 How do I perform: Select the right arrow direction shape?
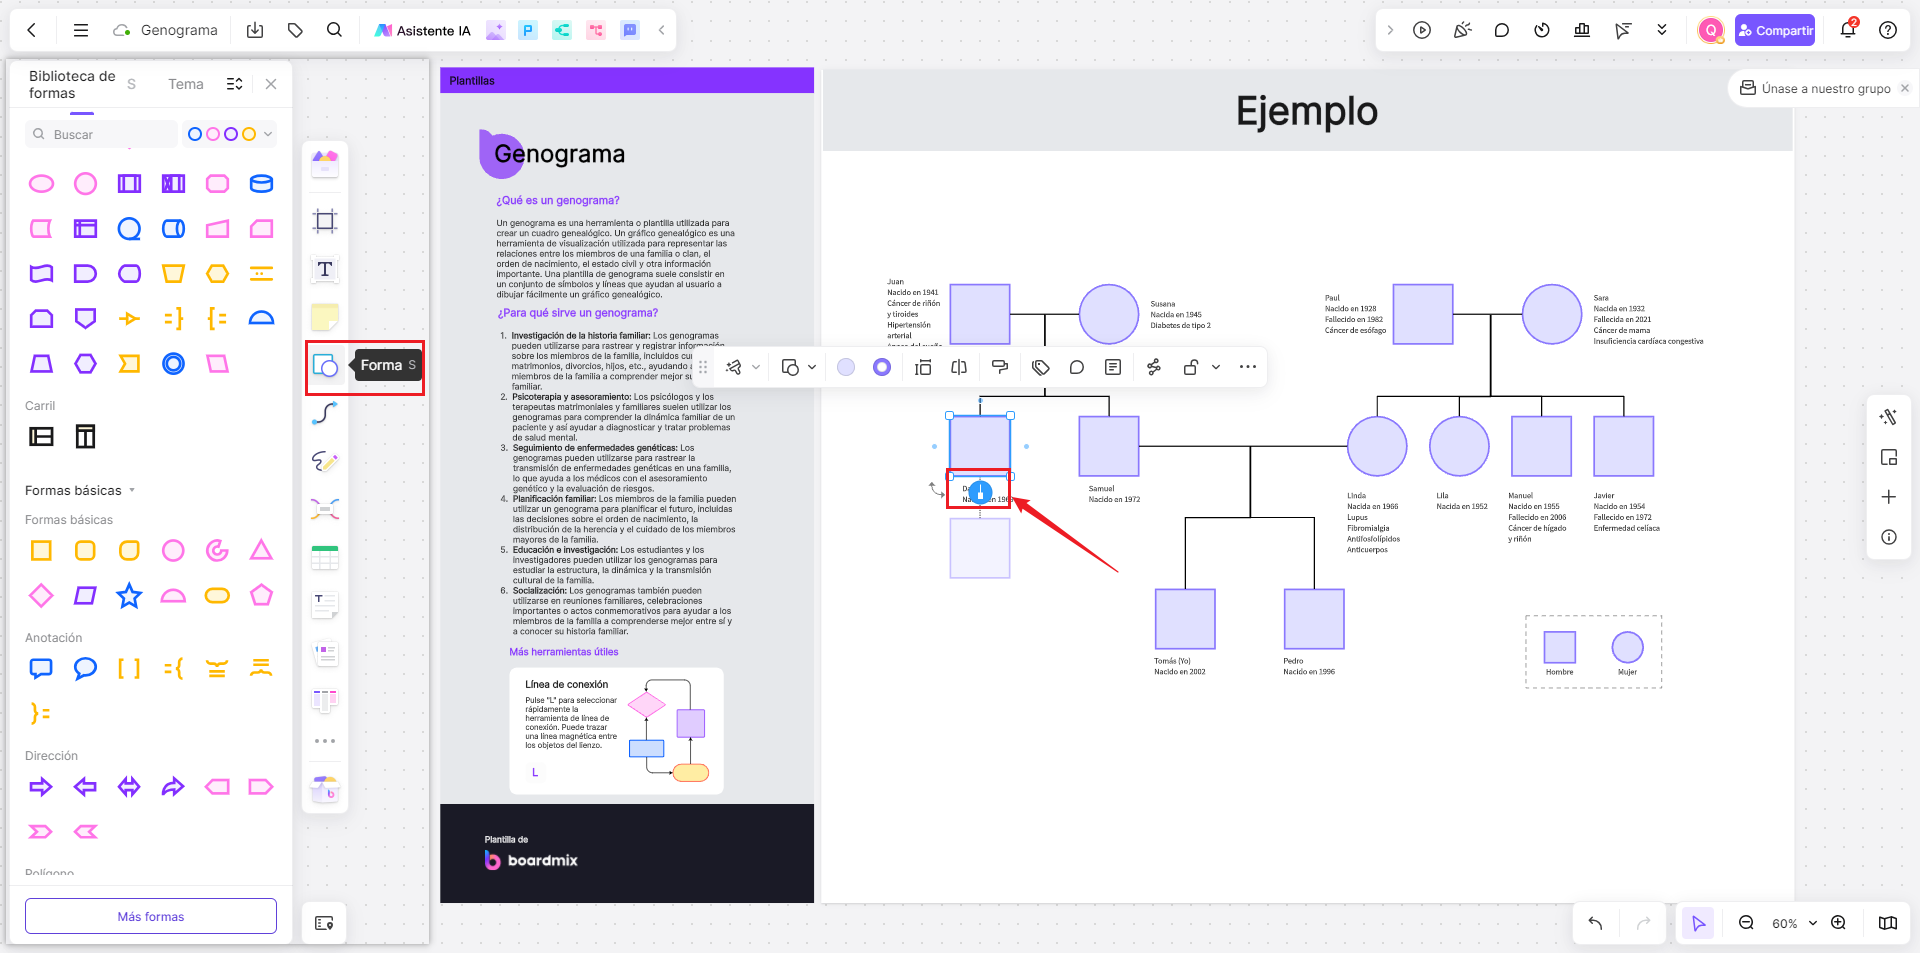click(41, 787)
